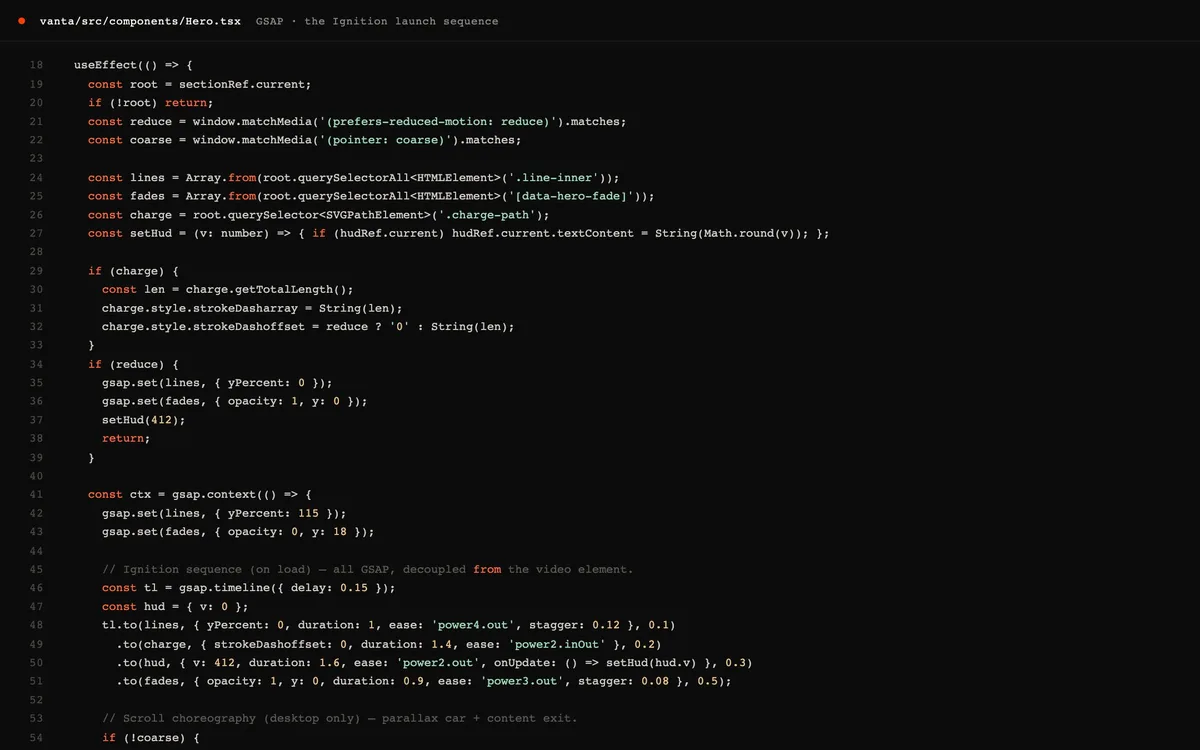The width and height of the screenshot is (1200, 750).
Task: Click the "const fades = Array.from" line
Action: pyautogui.click(x=371, y=196)
